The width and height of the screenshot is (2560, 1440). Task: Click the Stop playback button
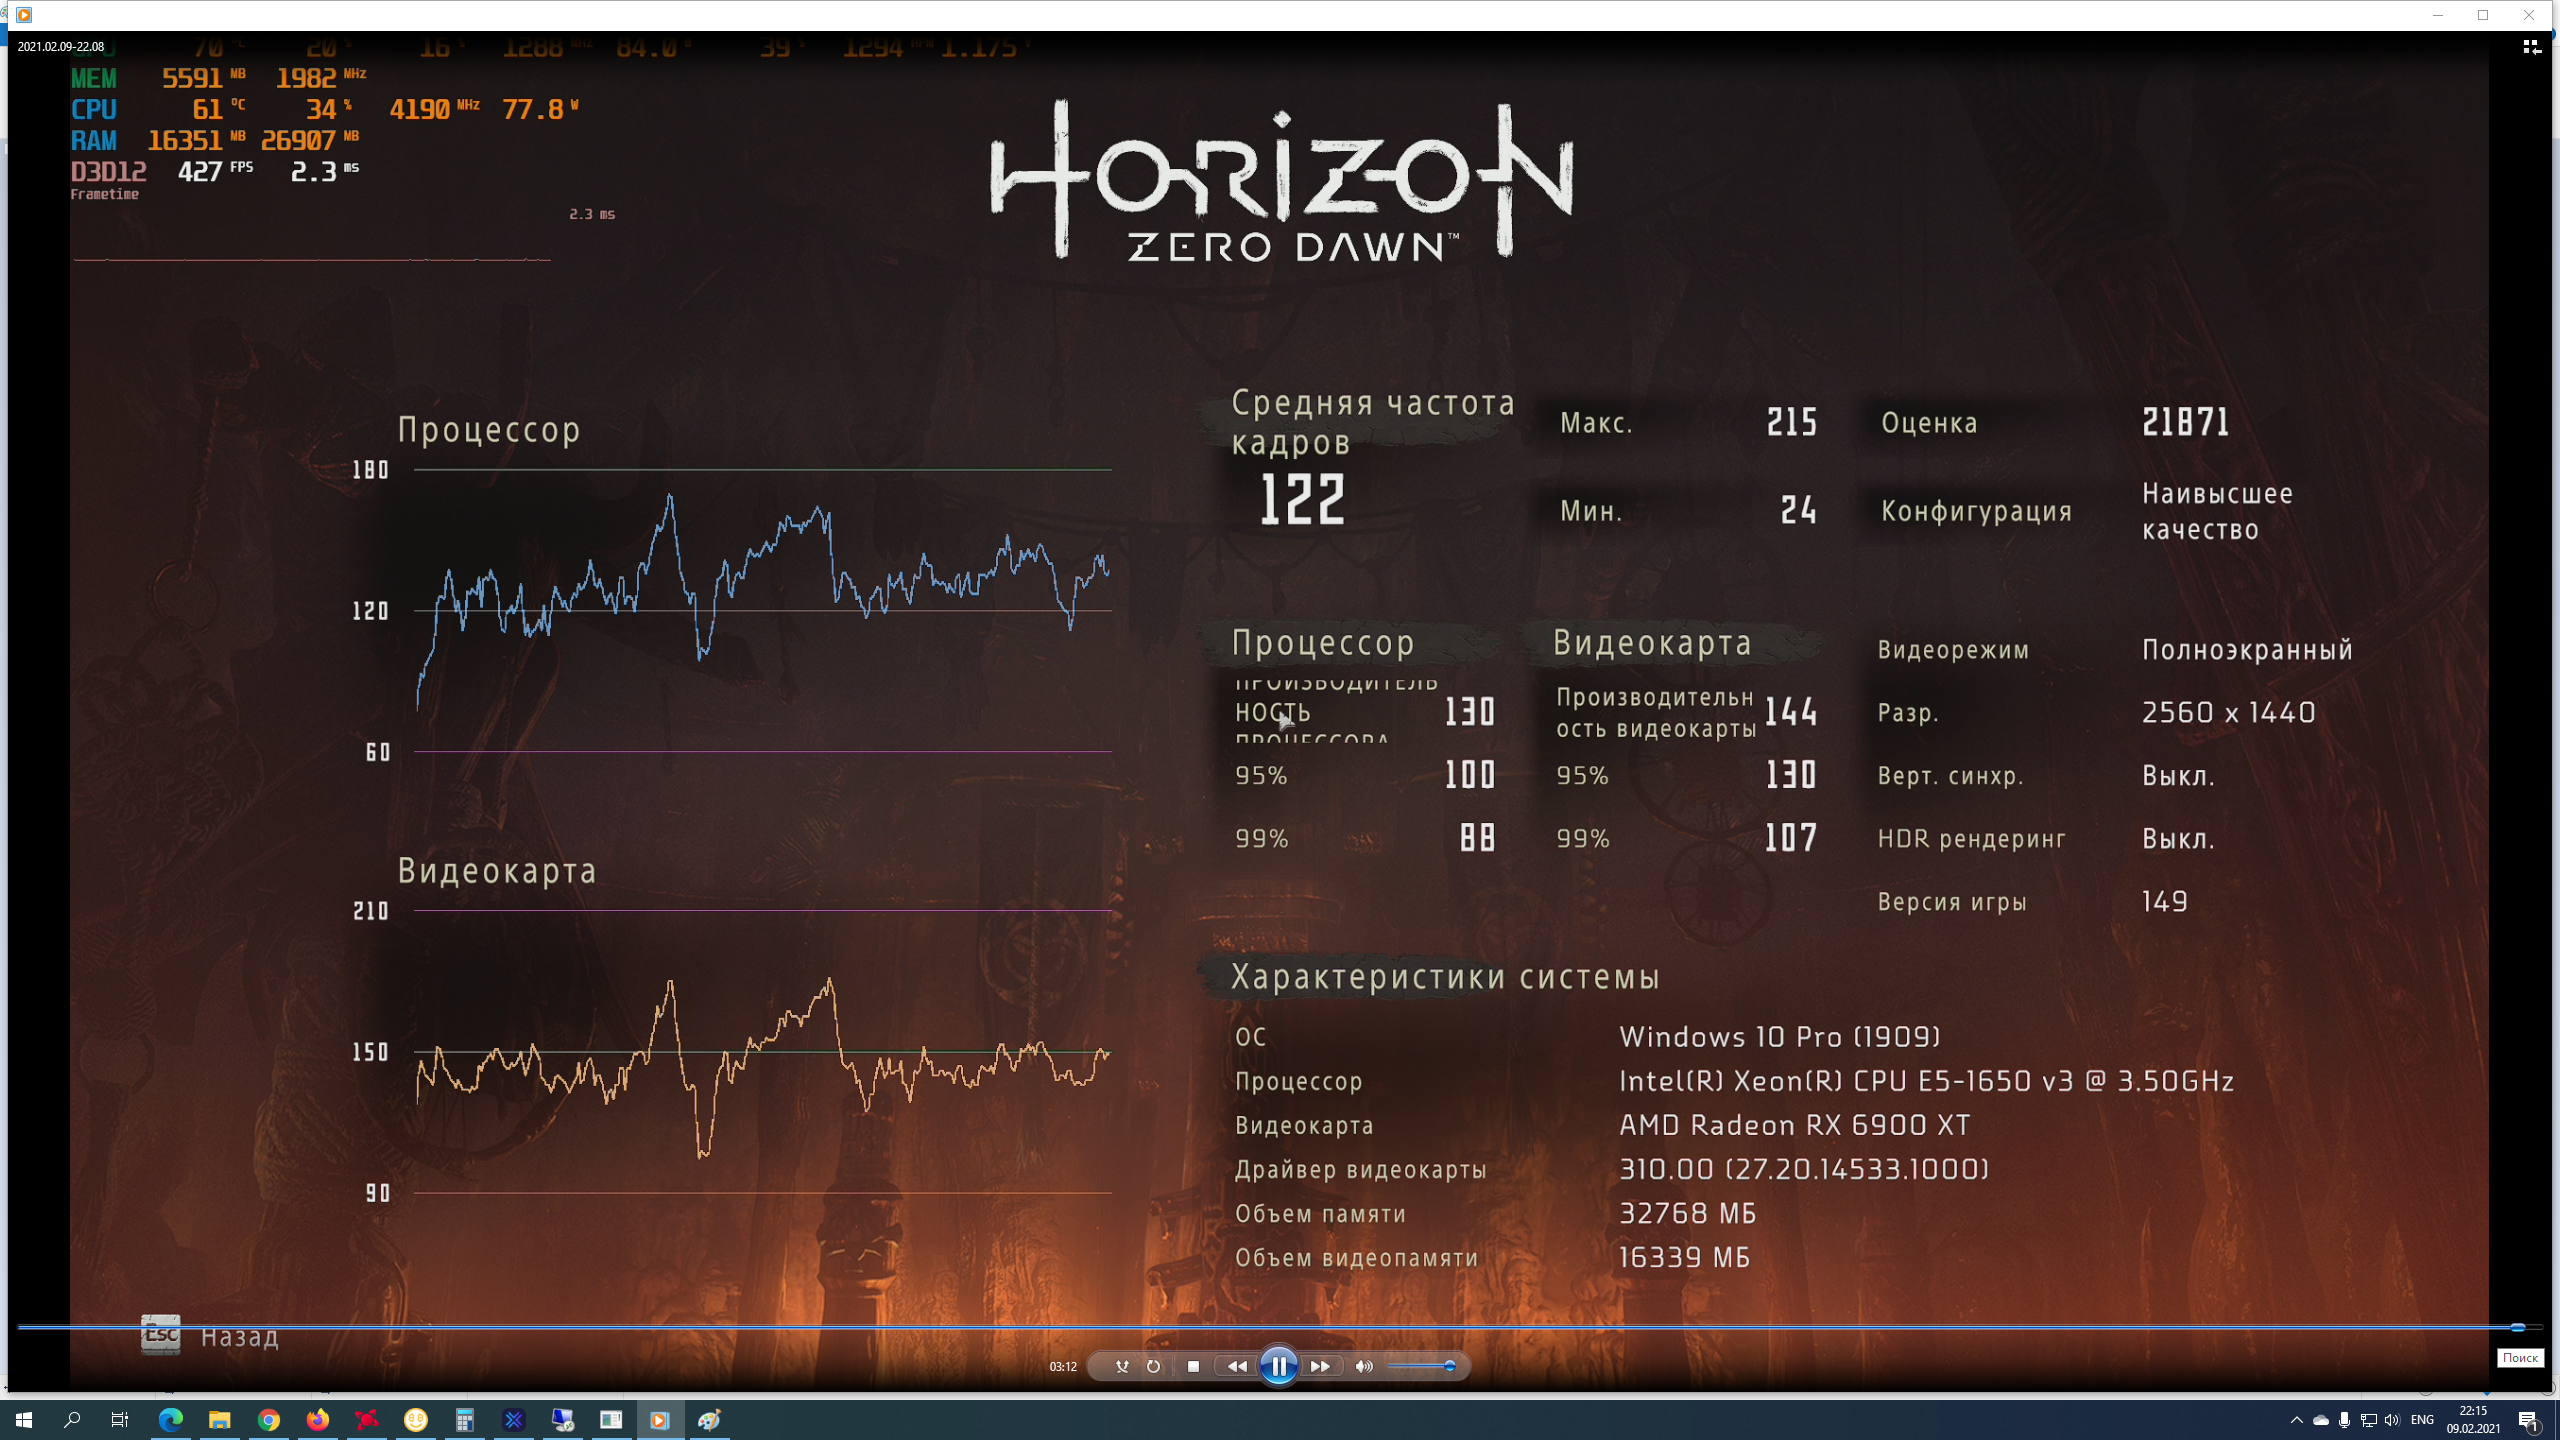pos(1193,1366)
